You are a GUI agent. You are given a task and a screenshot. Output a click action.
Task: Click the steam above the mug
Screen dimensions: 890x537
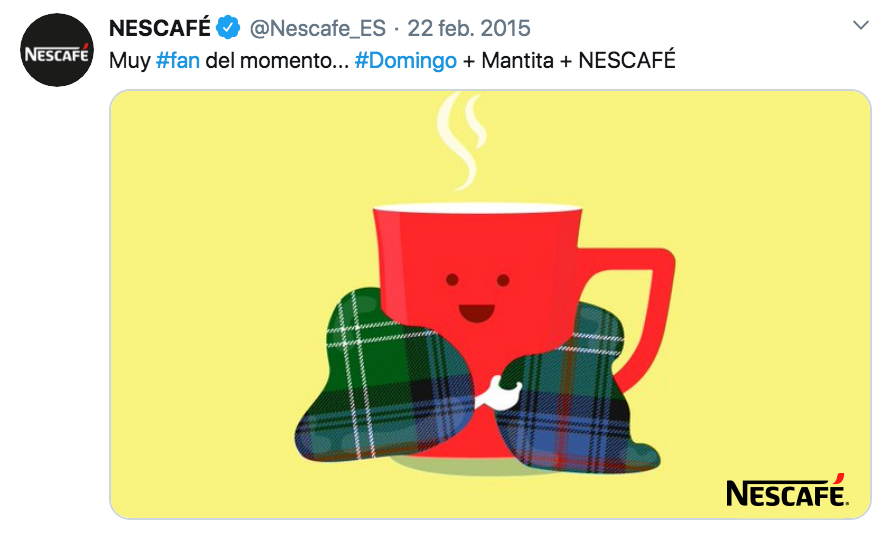(x=462, y=141)
